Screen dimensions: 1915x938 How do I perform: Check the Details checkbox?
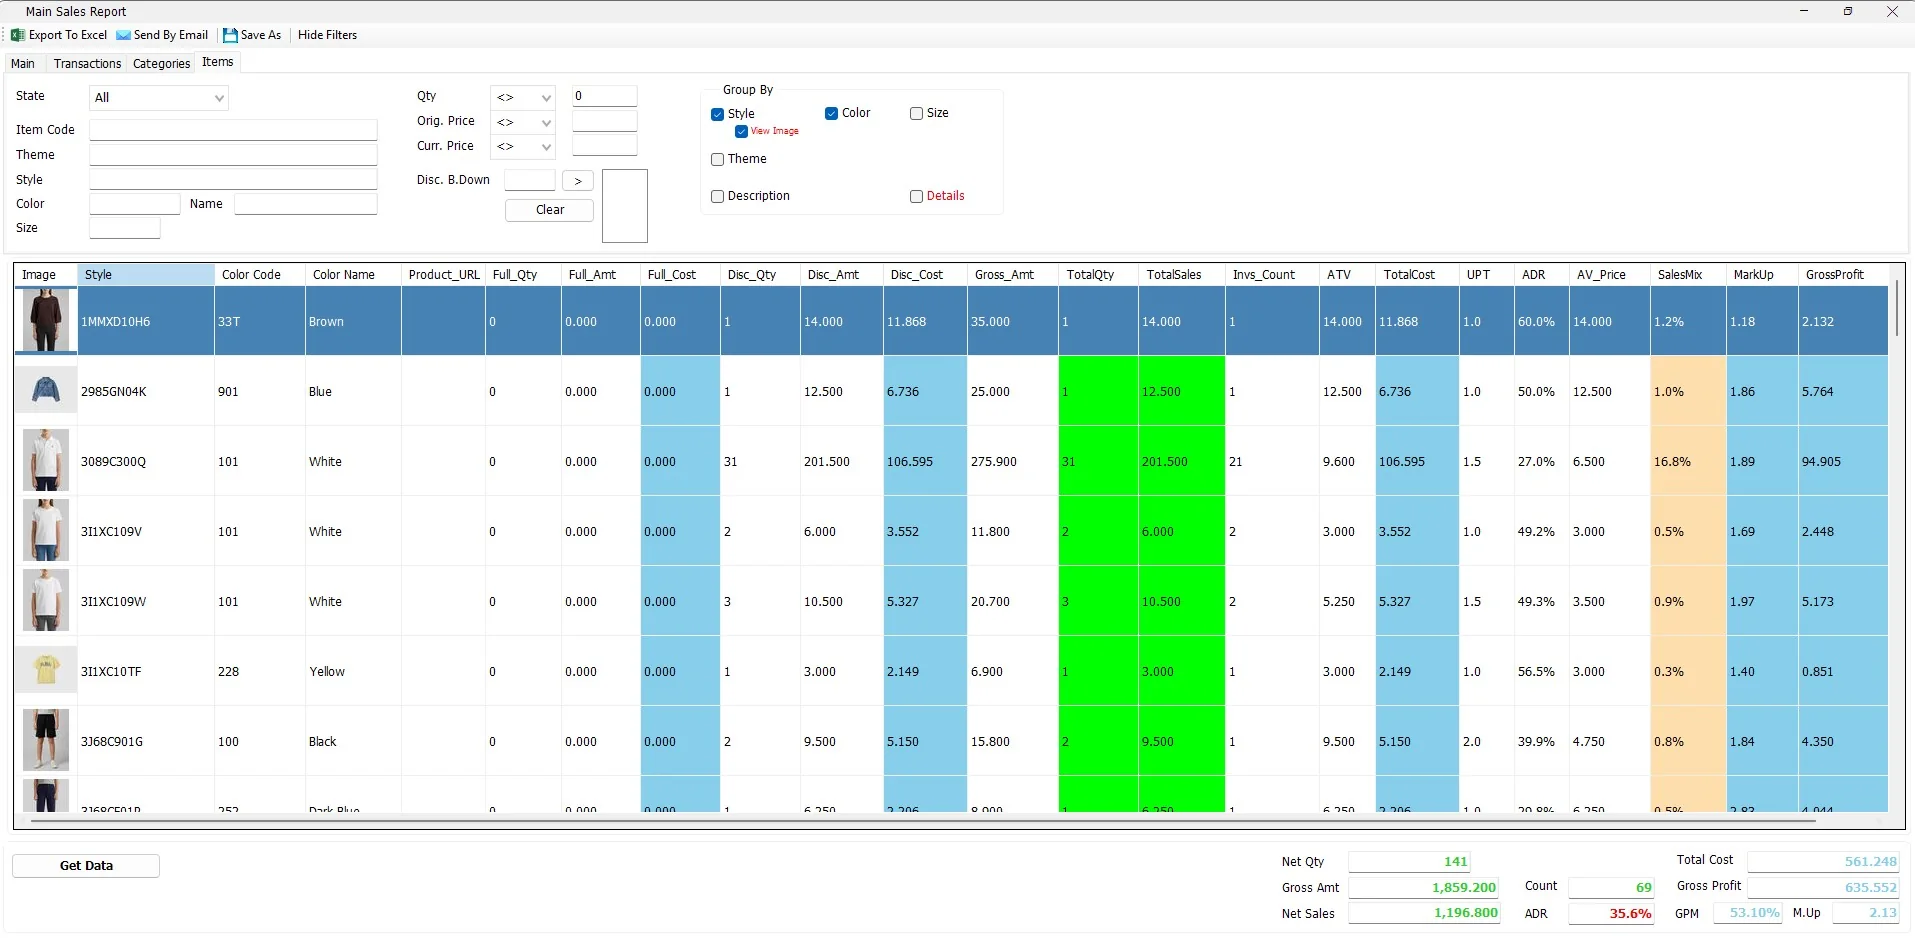pos(916,196)
